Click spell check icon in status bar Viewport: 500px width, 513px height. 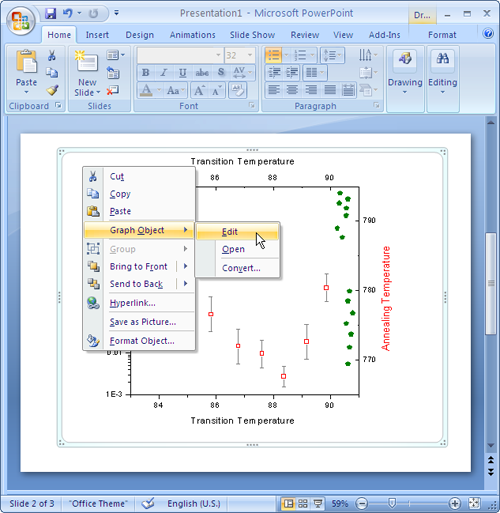coord(148,503)
